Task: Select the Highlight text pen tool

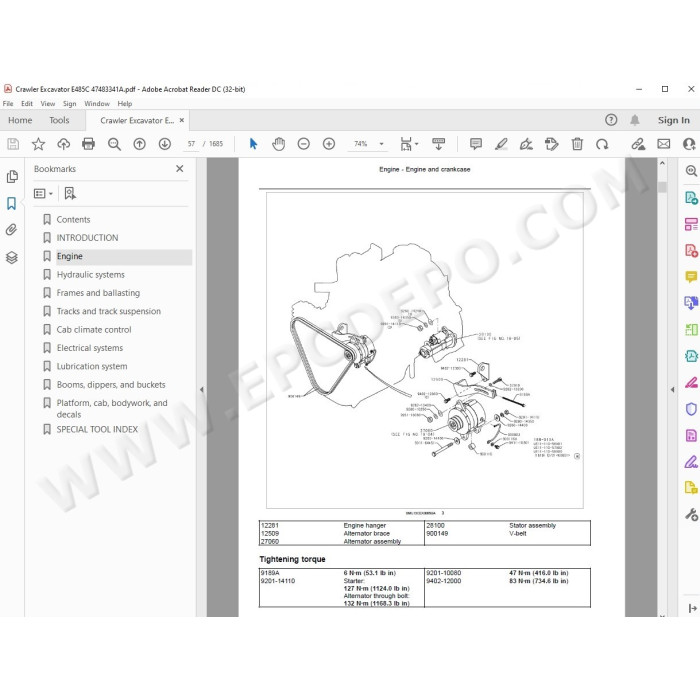Action: coord(501,144)
